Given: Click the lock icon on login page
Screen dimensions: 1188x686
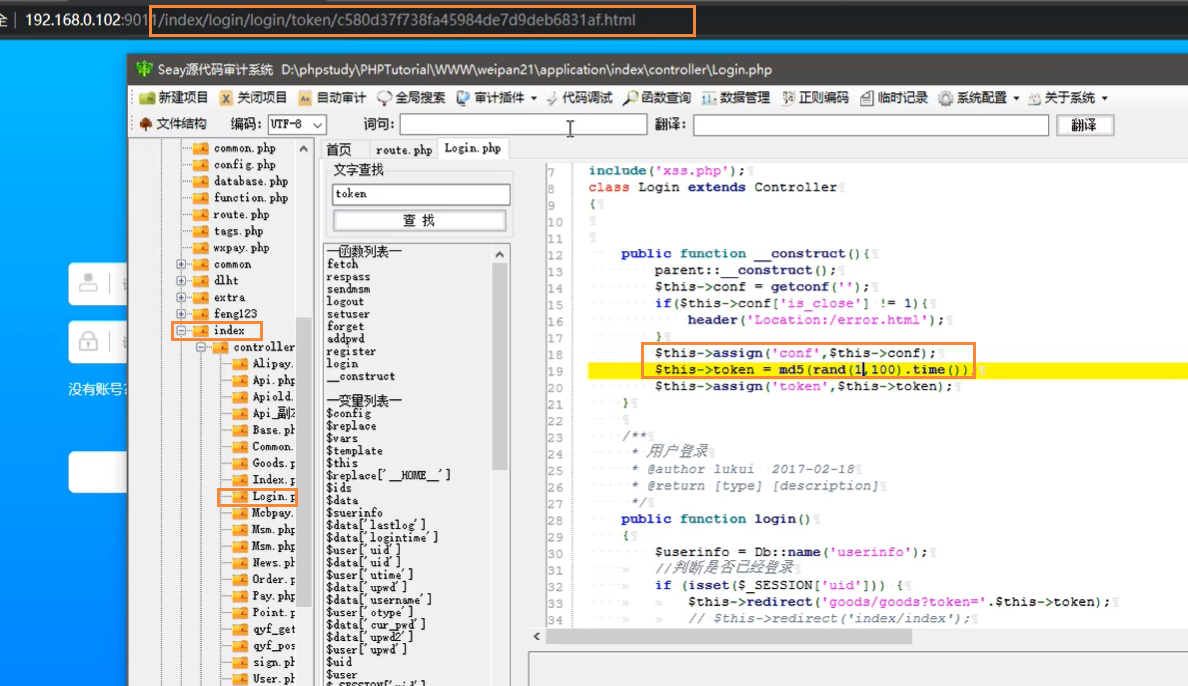Looking at the screenshot, I should pyautogui.click(x=89, y=341).
